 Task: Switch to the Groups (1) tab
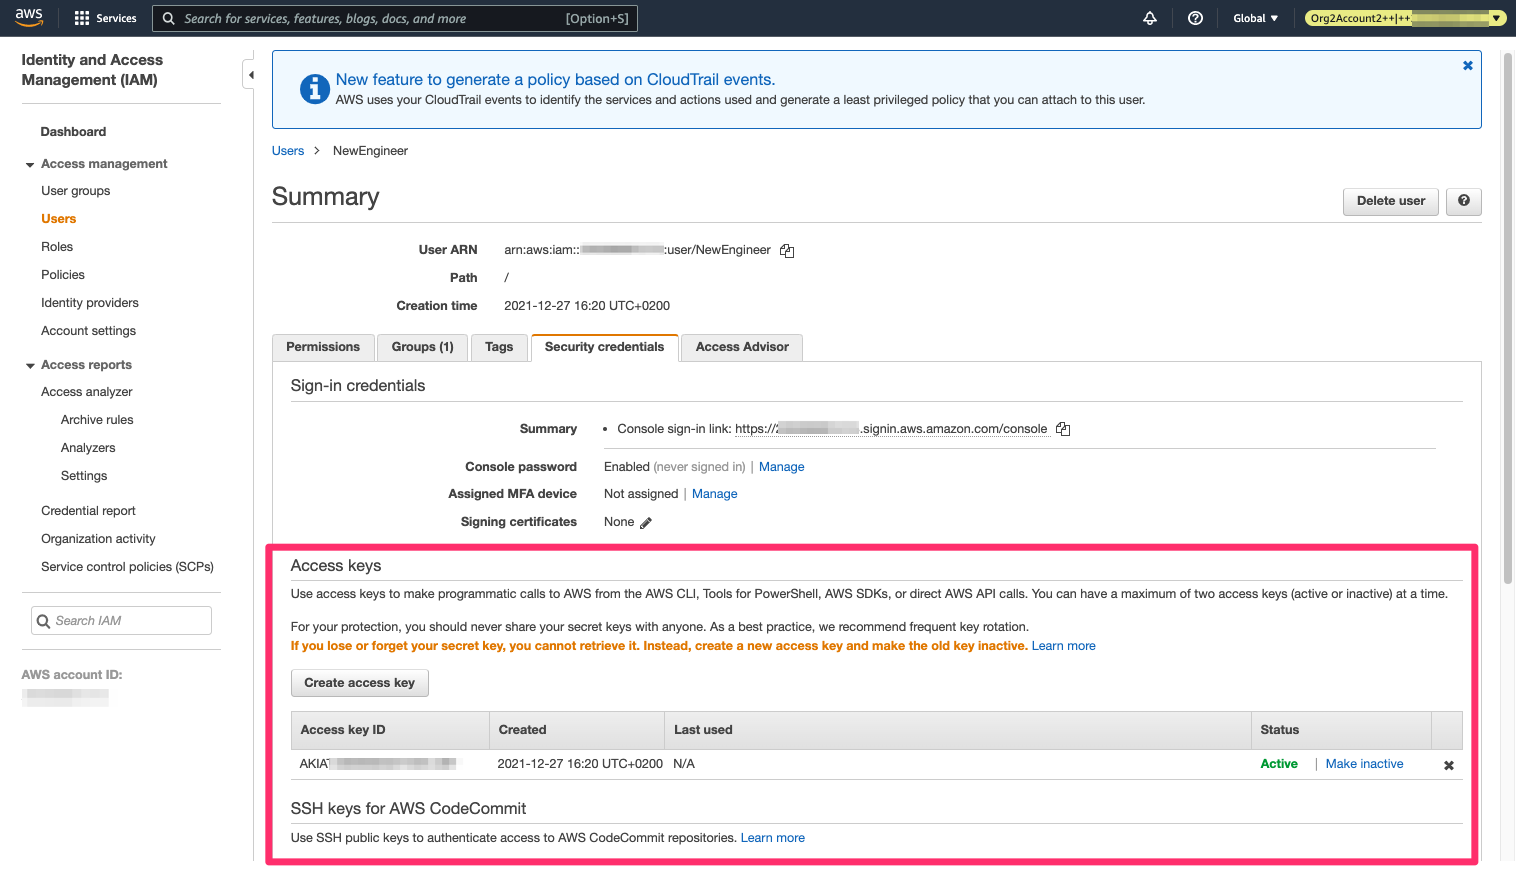(422, 347)
